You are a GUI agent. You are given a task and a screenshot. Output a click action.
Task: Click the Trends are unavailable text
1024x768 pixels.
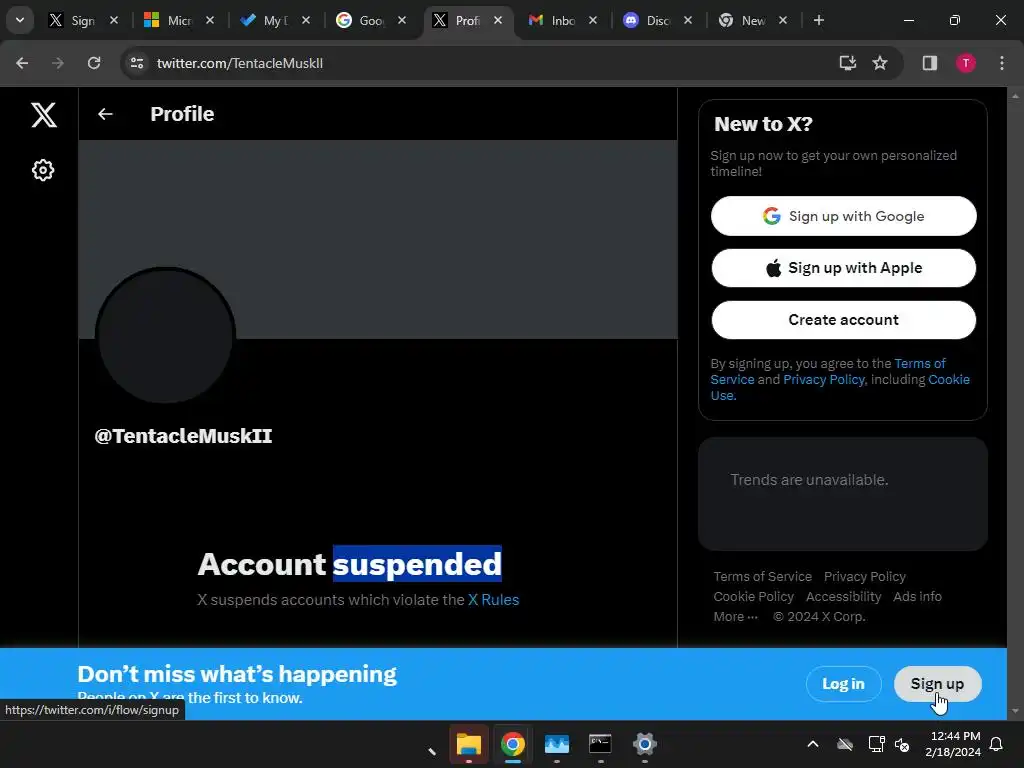[809, 480]
